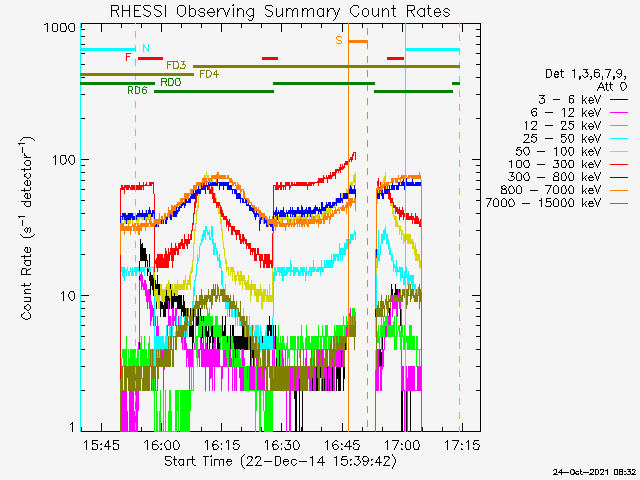Click the magenta legend line for 6-12 keV
Viewport: 640px width, 480px height.
(x=619, y=113)
